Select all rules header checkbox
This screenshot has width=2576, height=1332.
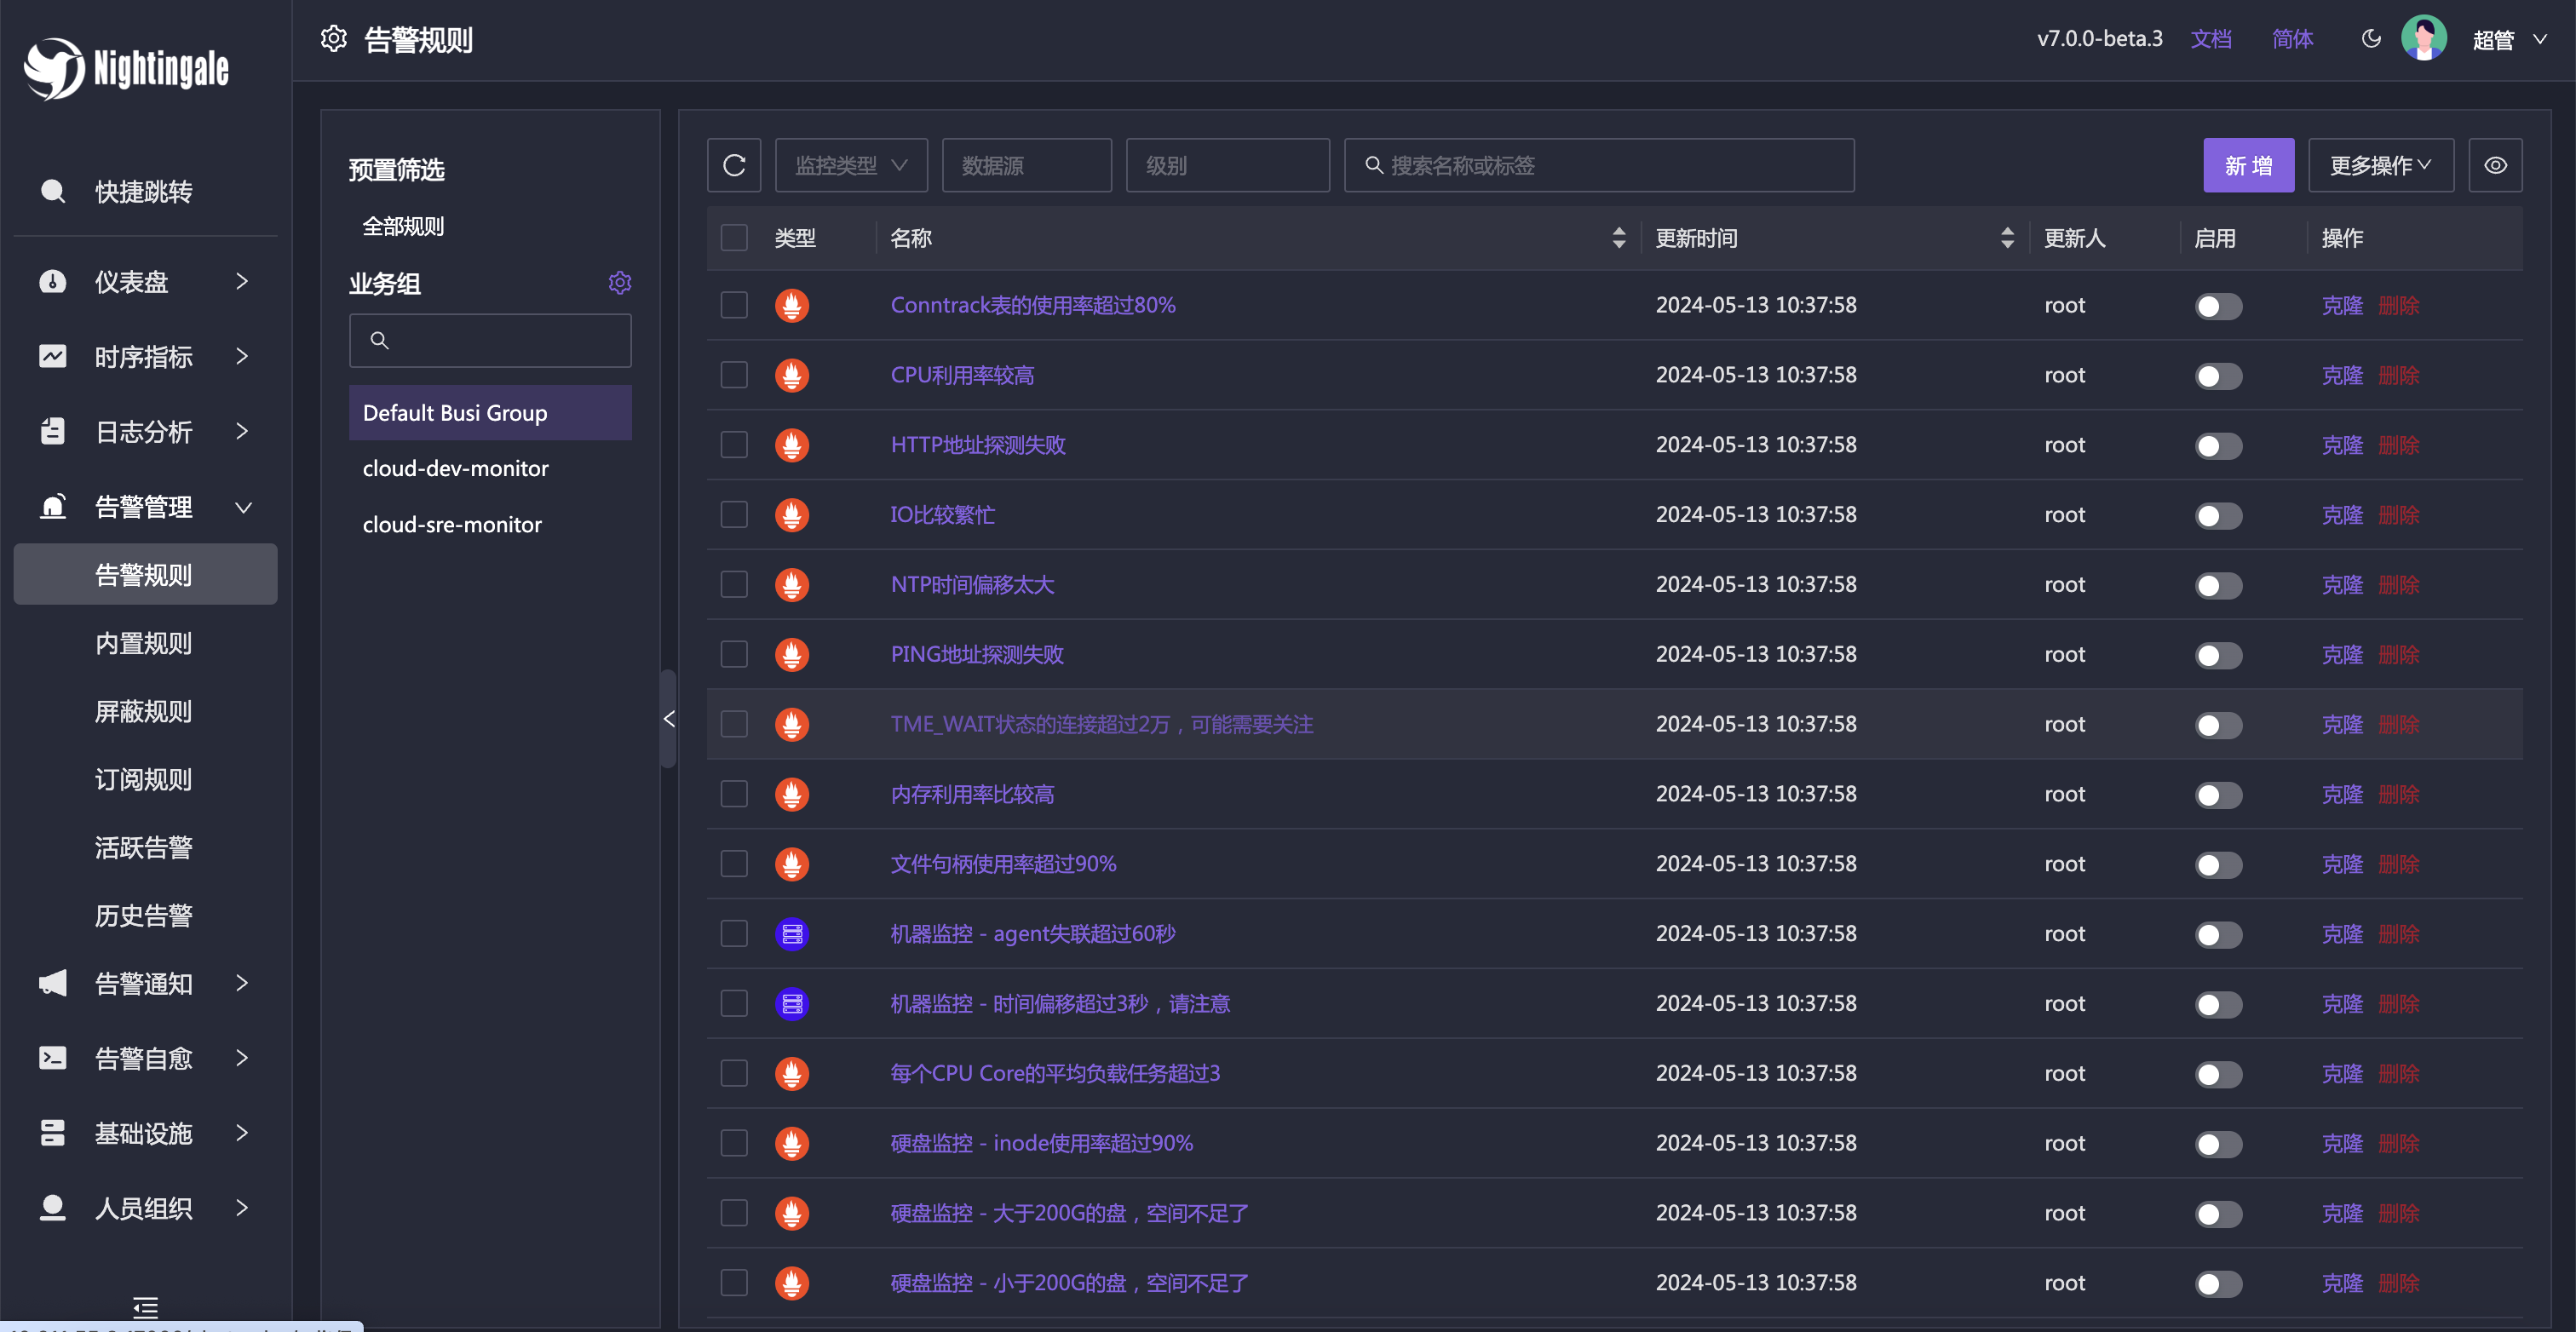pyautogui.click(x=734, y=238)
